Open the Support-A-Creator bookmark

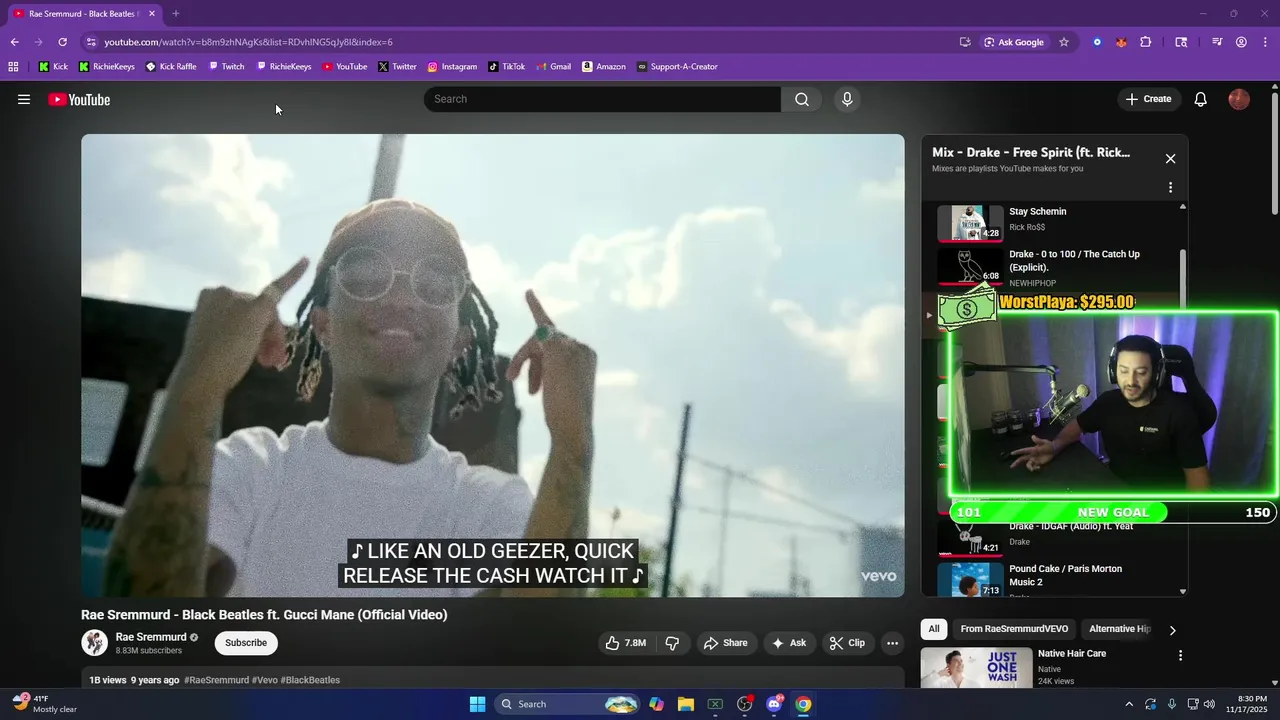(677, 67)
